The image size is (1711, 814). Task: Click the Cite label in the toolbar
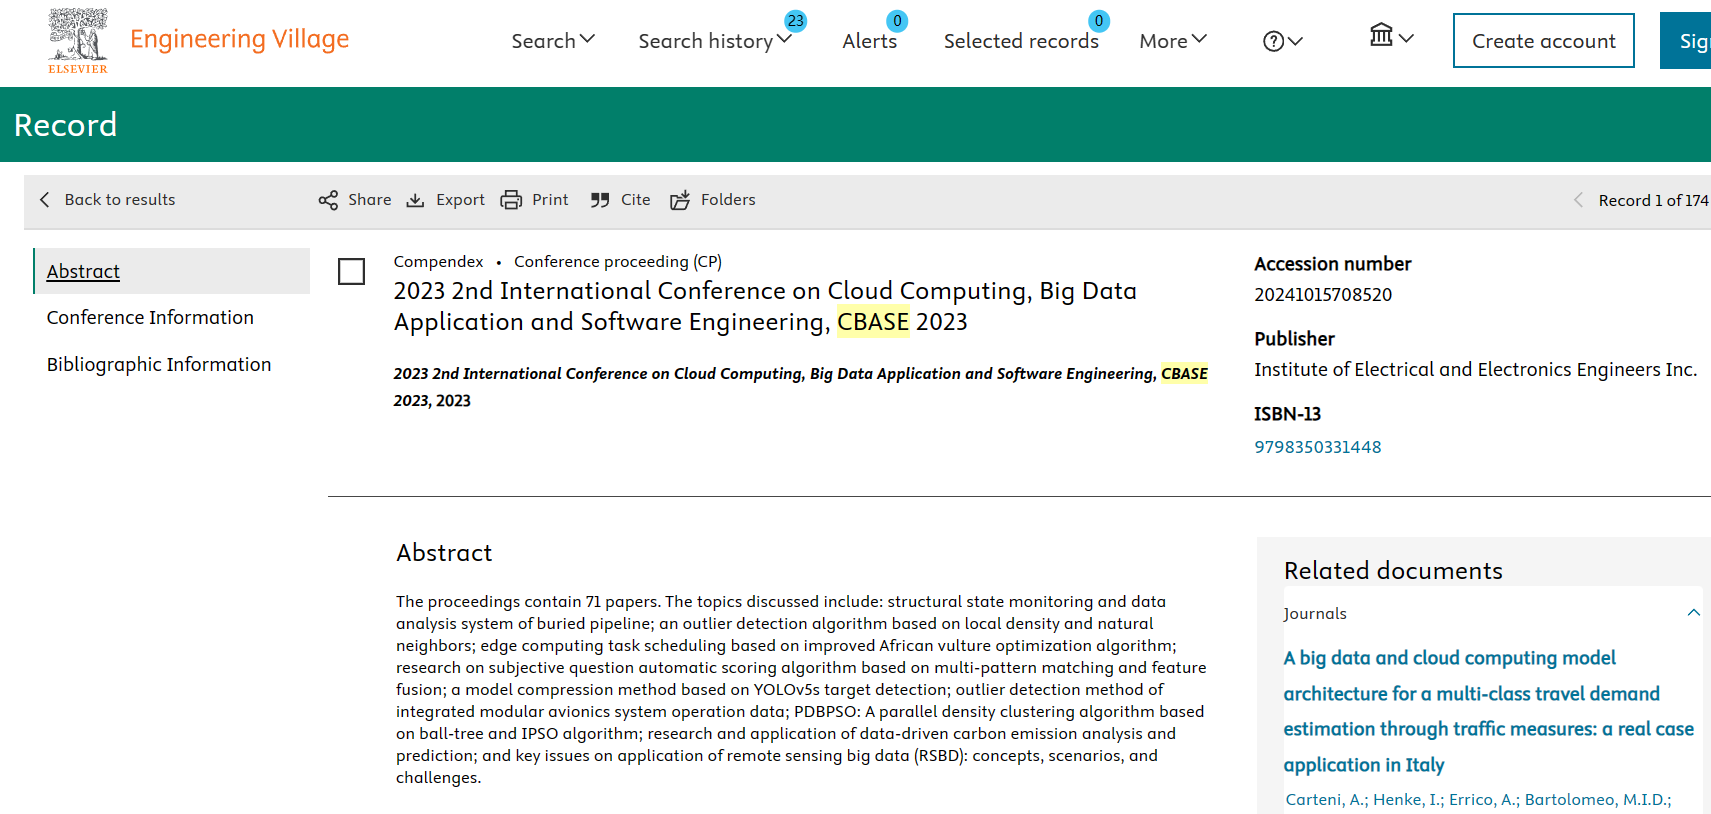tap(635, 200)
